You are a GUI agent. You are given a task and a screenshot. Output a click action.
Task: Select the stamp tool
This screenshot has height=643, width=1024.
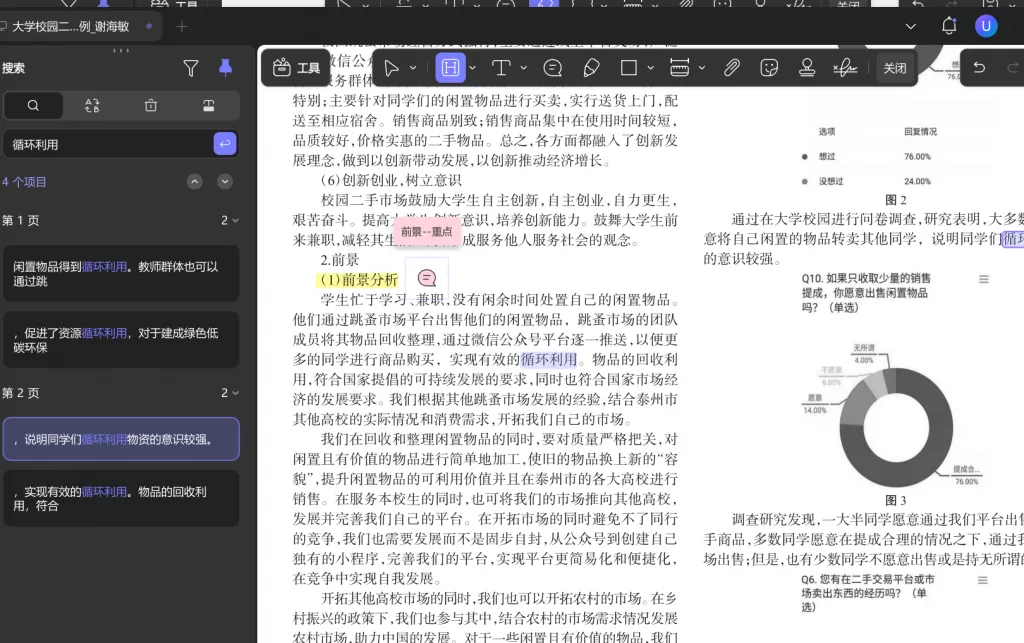coord(806,68)
